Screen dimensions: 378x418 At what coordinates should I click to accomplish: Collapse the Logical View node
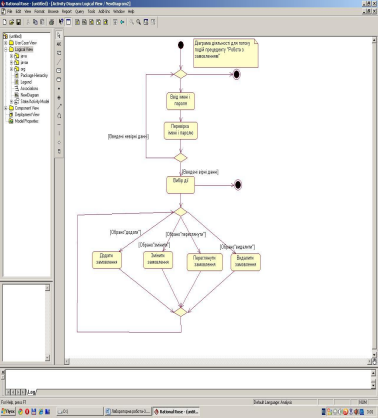coord(6,49)
